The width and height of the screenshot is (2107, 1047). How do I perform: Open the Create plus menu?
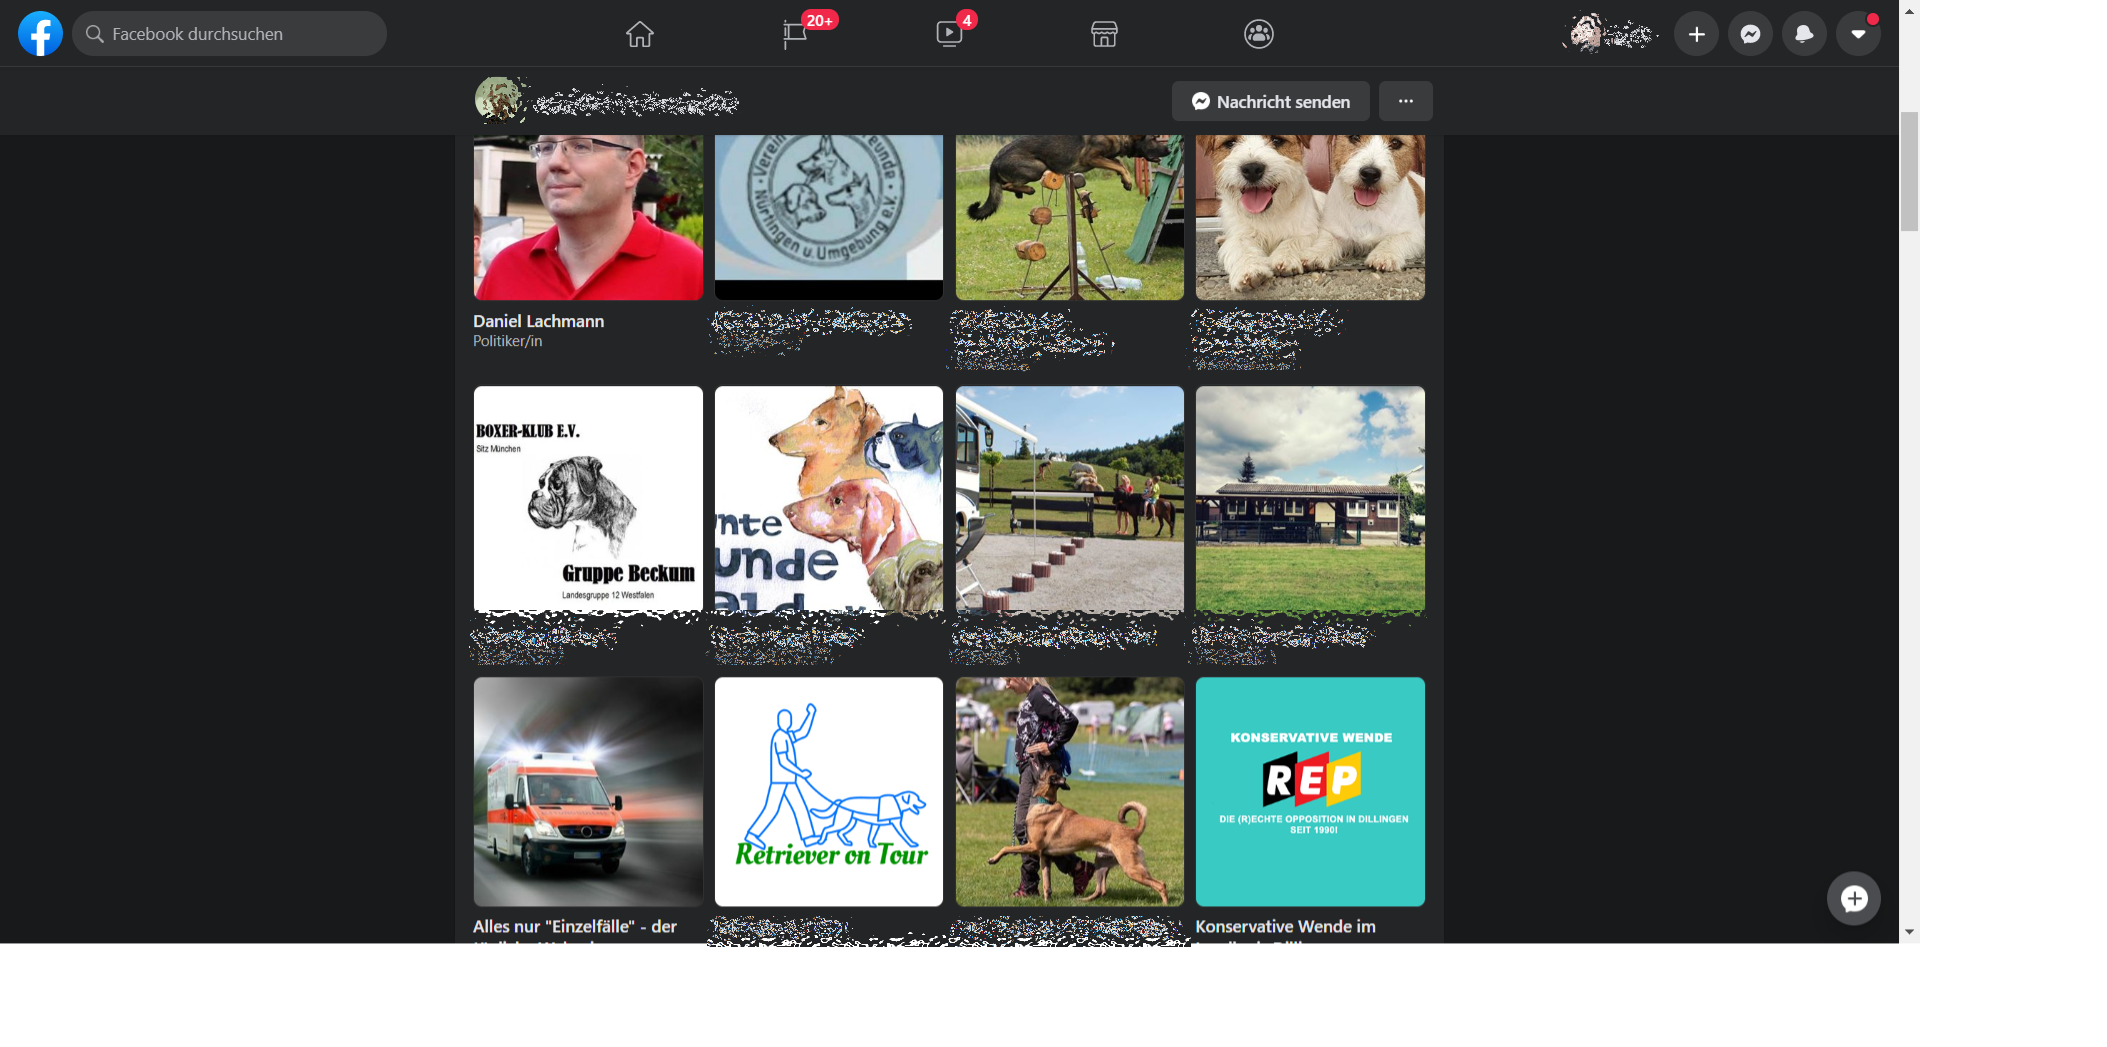tap(1697, 34)
